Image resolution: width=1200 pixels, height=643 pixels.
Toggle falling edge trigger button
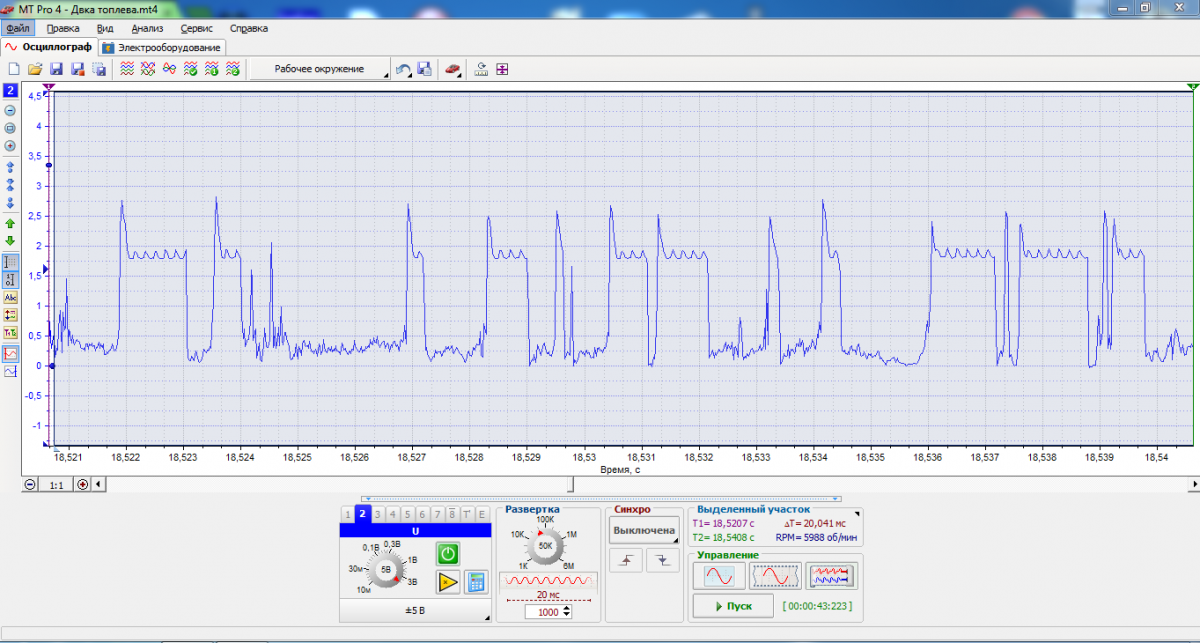click(x=661, y=561)
